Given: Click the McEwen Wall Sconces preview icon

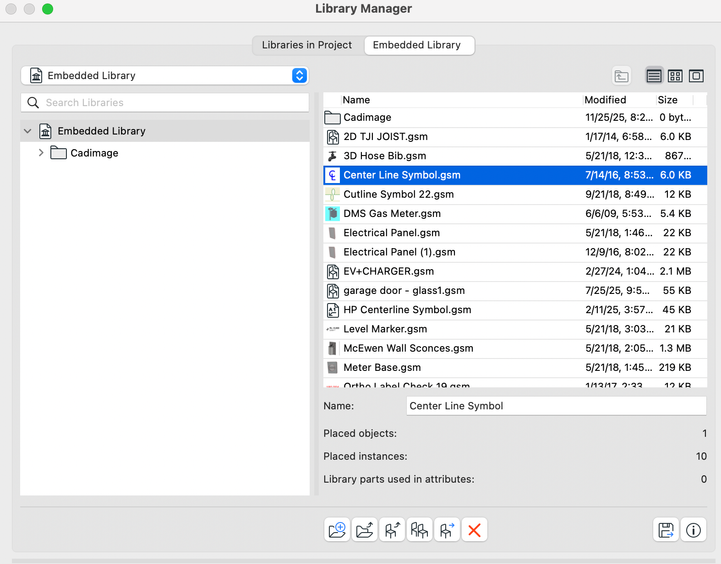Looking at the screenshot, I should coord(332,348).
